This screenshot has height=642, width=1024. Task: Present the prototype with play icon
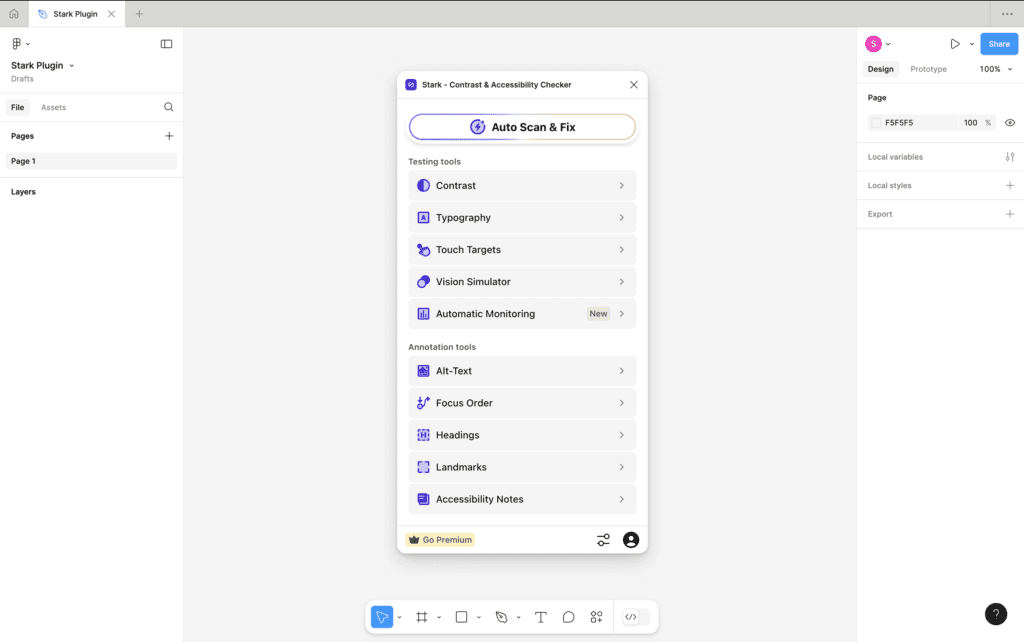[x=955, y=44]
